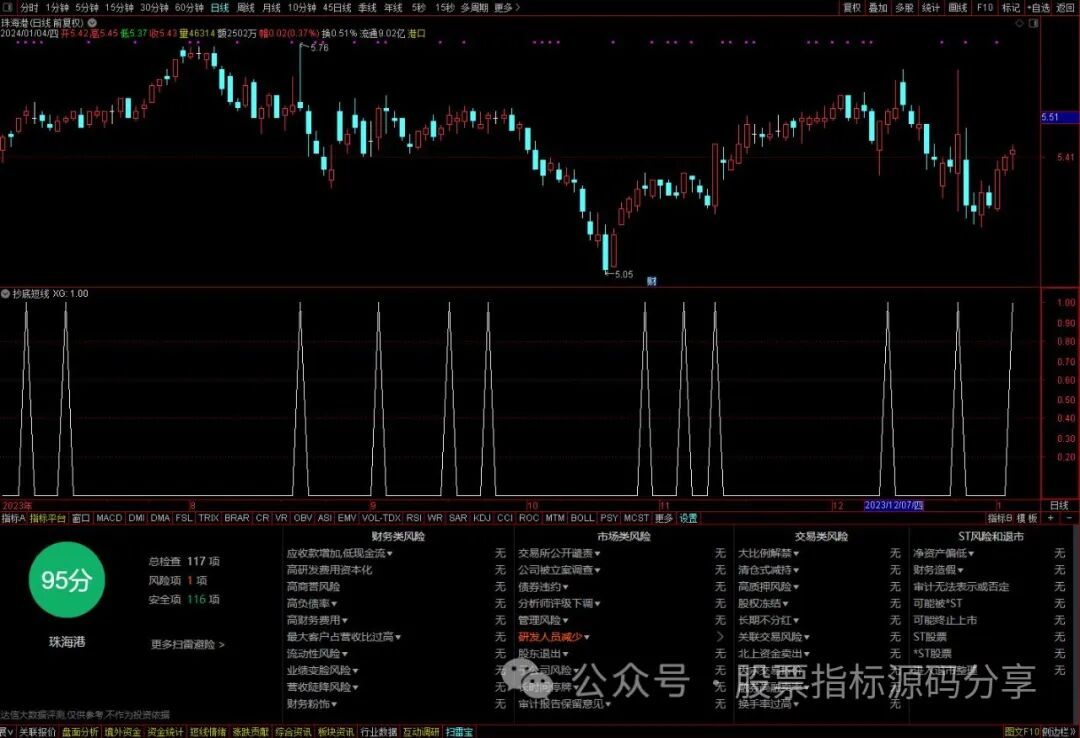Select the MACD indicator
The image size is (1080, 738).
coord(109,517)
